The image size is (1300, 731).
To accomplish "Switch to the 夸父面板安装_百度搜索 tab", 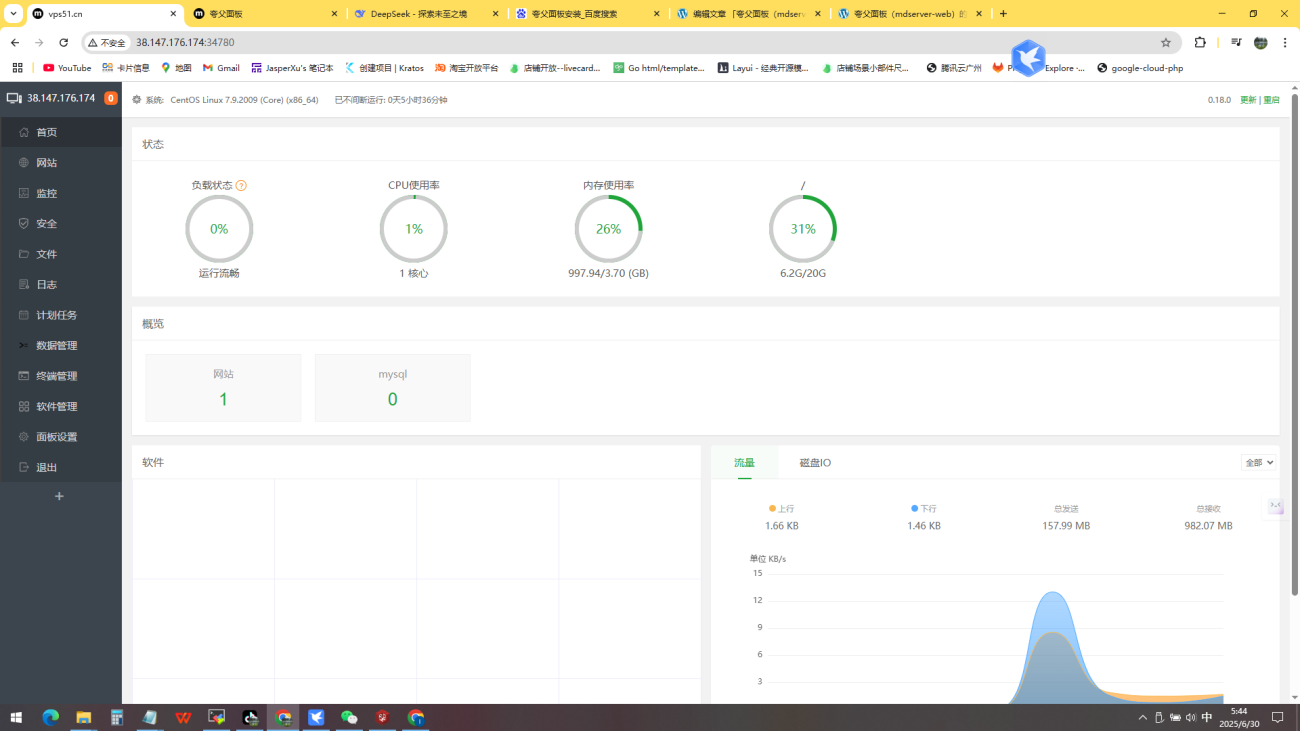I will (x=589, y=14).
